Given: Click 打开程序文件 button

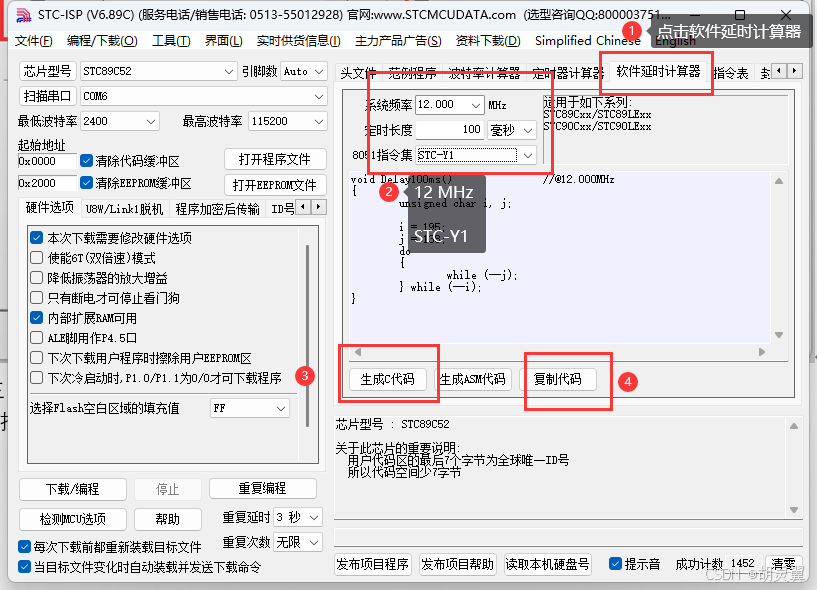Looking at the screenshot, I should point(275,159).
